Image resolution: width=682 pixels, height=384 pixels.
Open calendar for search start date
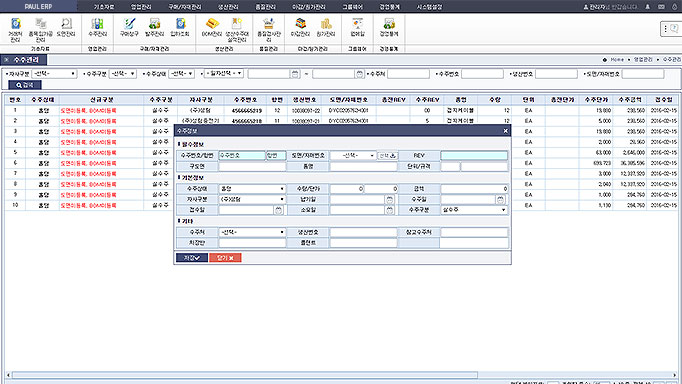click(x=295, y=74)
